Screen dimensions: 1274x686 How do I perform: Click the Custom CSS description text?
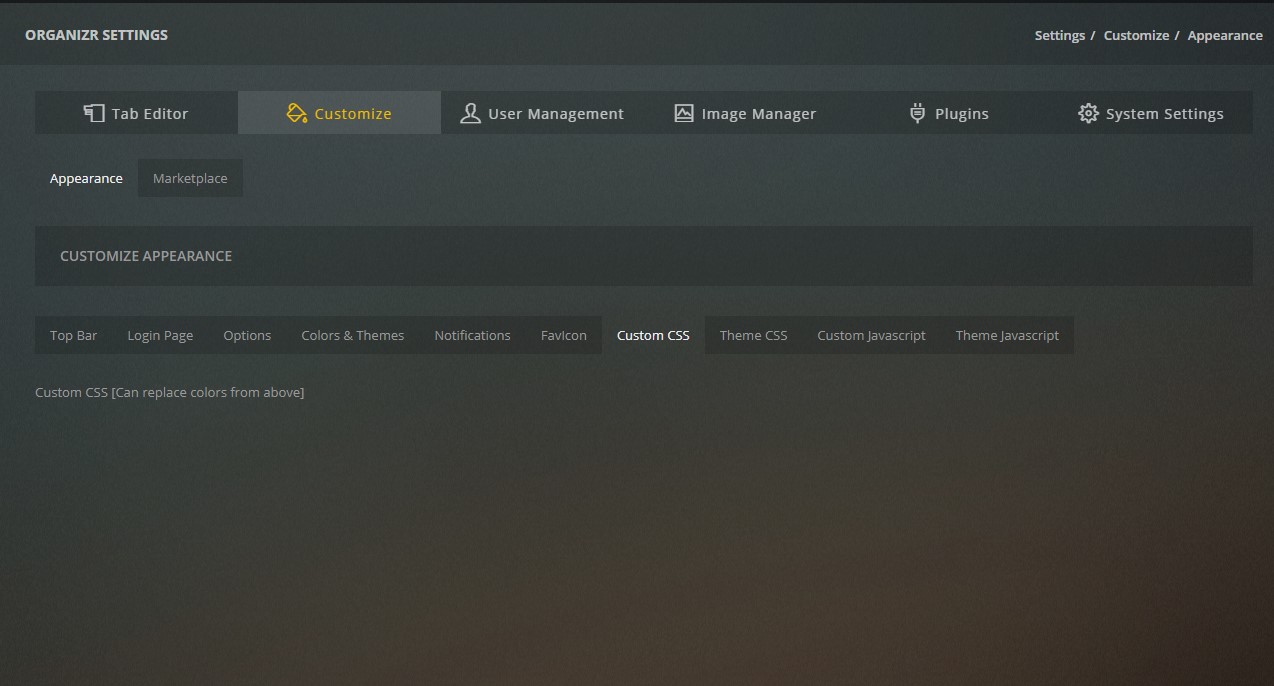(x=169, y=392)
